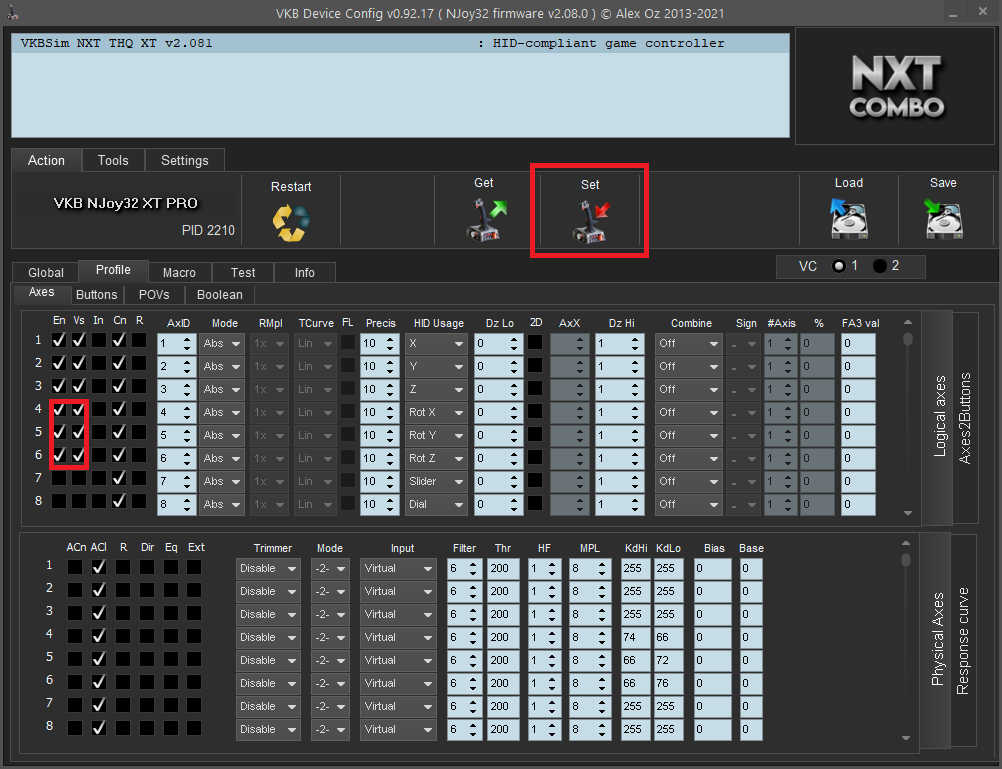Open the Buttons sub-tab
Screen dimensions: 1002x769
[x=96, y=295]
